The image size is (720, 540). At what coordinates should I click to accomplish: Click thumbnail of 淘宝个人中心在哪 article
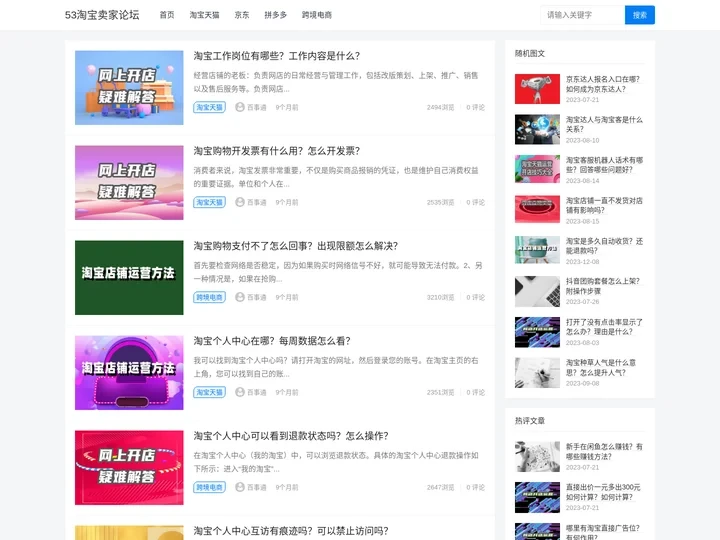(129, 373)
